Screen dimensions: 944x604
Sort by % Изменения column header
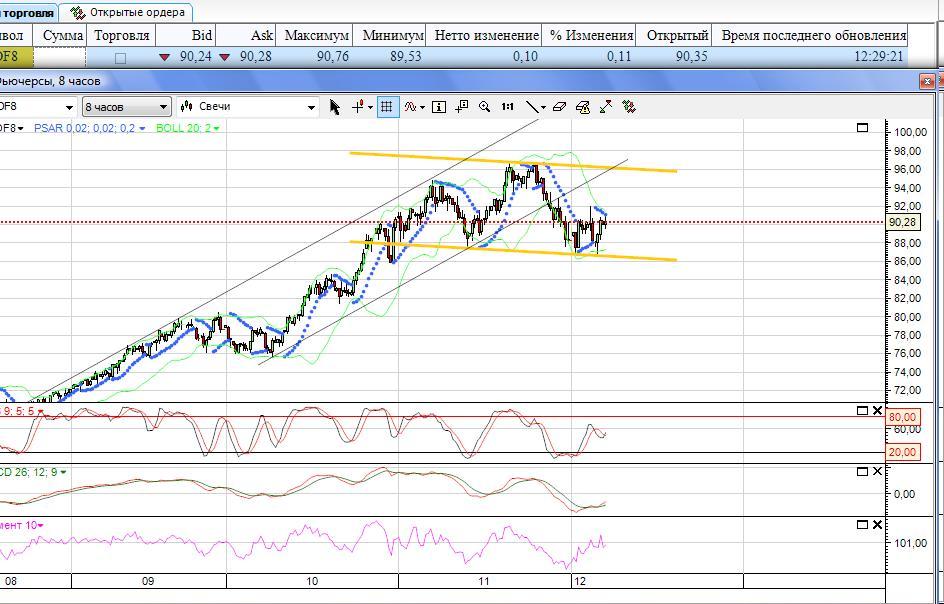click(589, 36)
